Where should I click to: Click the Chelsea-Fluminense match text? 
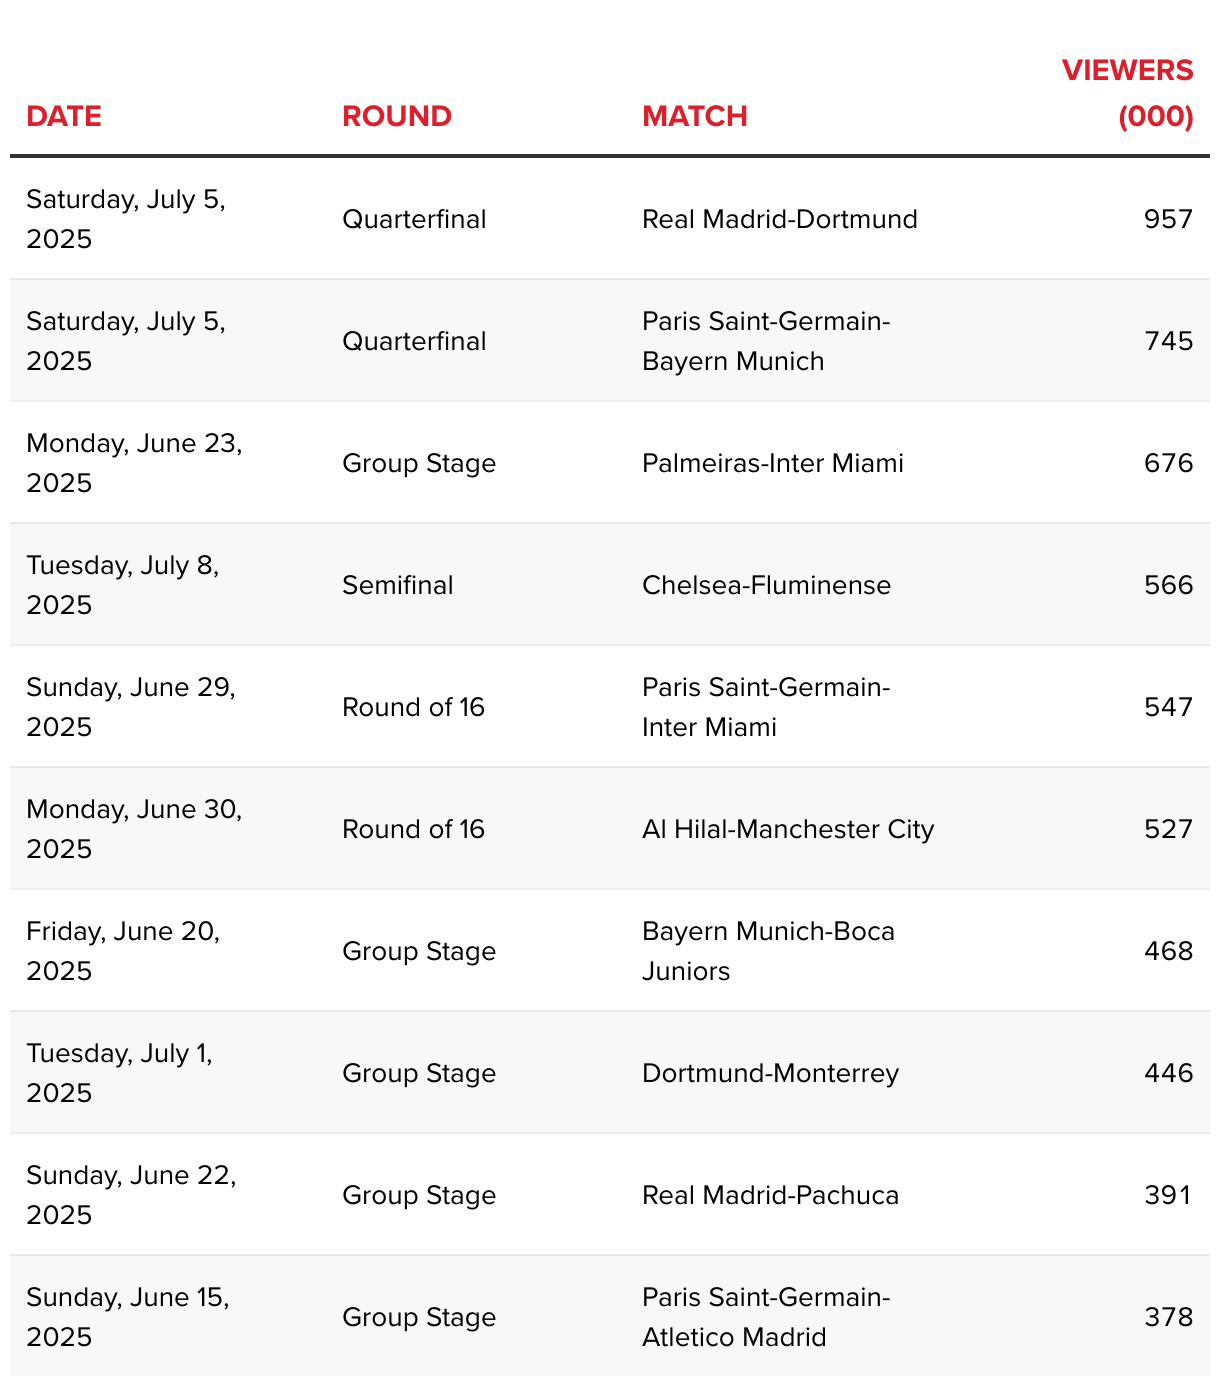(x=766, y=585)
